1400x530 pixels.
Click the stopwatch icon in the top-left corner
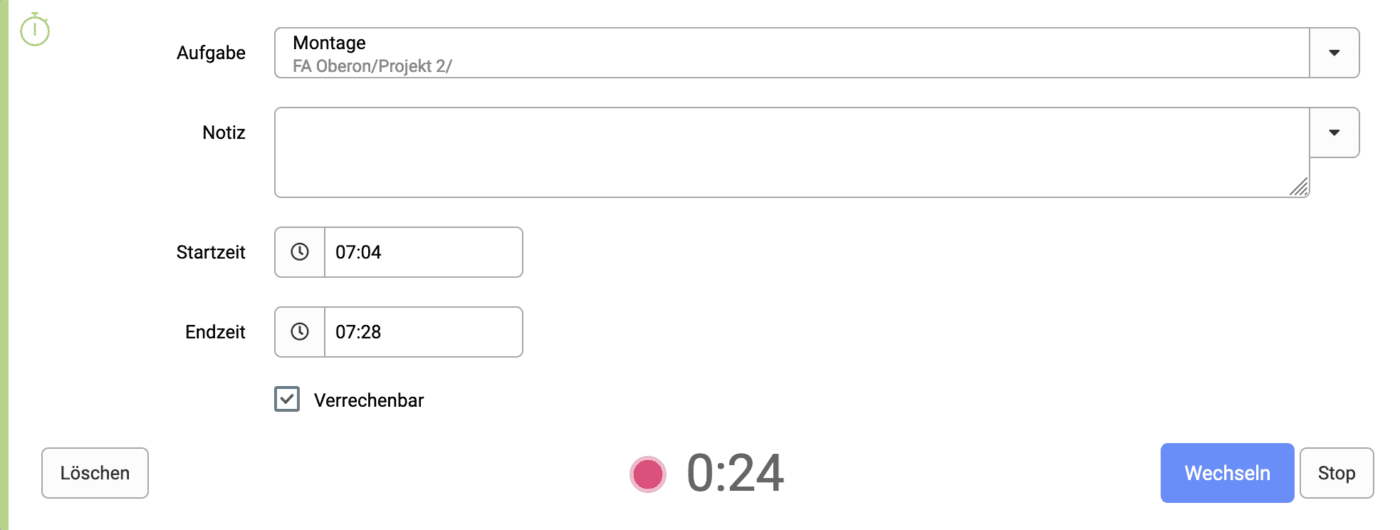tap(35, 29)
